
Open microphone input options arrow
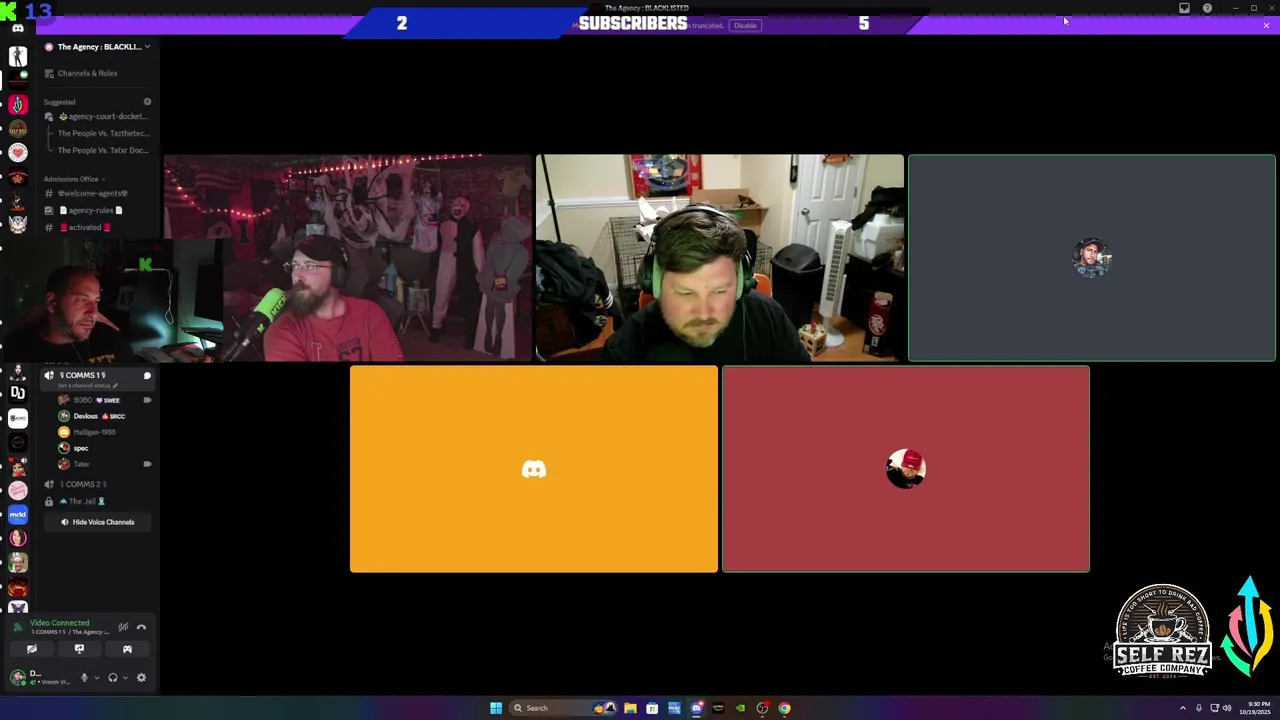(96, 678)
